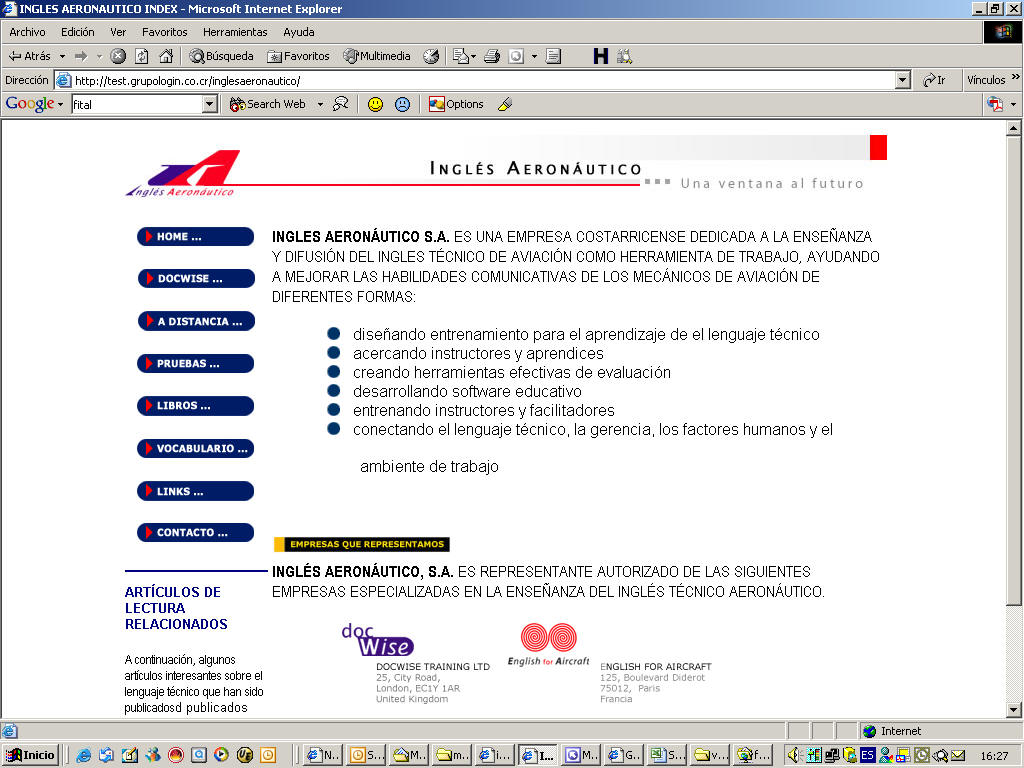Print the page with the printer icon

[x=492, y=56]
